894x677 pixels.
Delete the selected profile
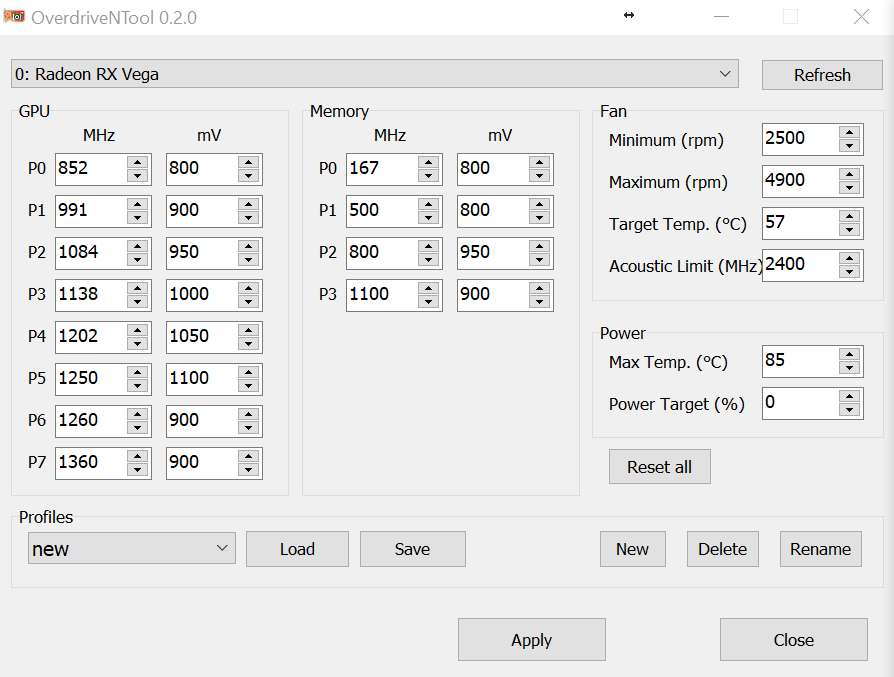click(722, 549)
